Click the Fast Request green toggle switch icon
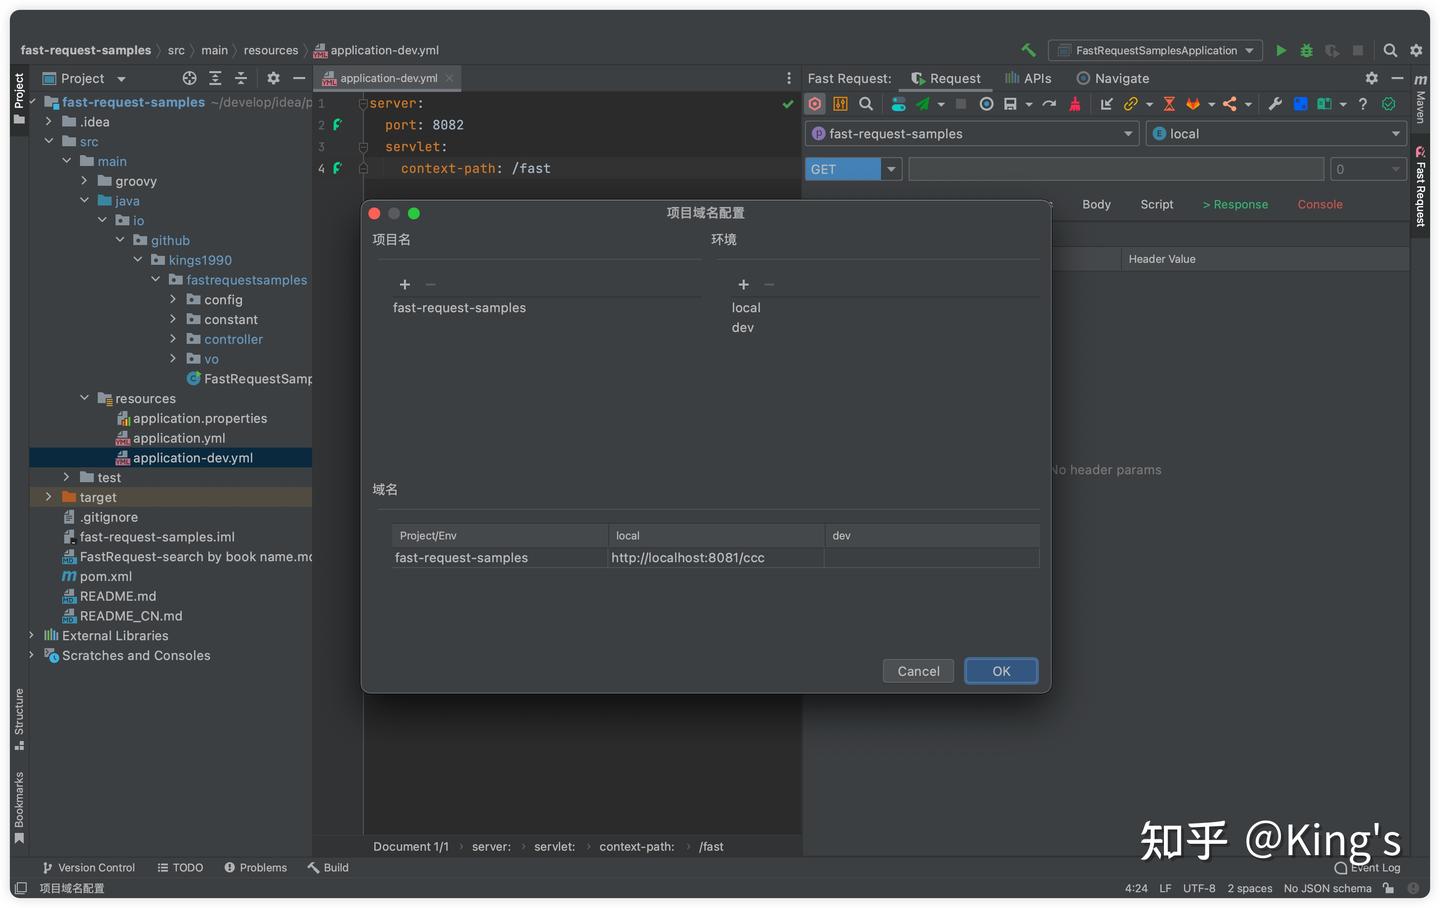 click(898, 104)
